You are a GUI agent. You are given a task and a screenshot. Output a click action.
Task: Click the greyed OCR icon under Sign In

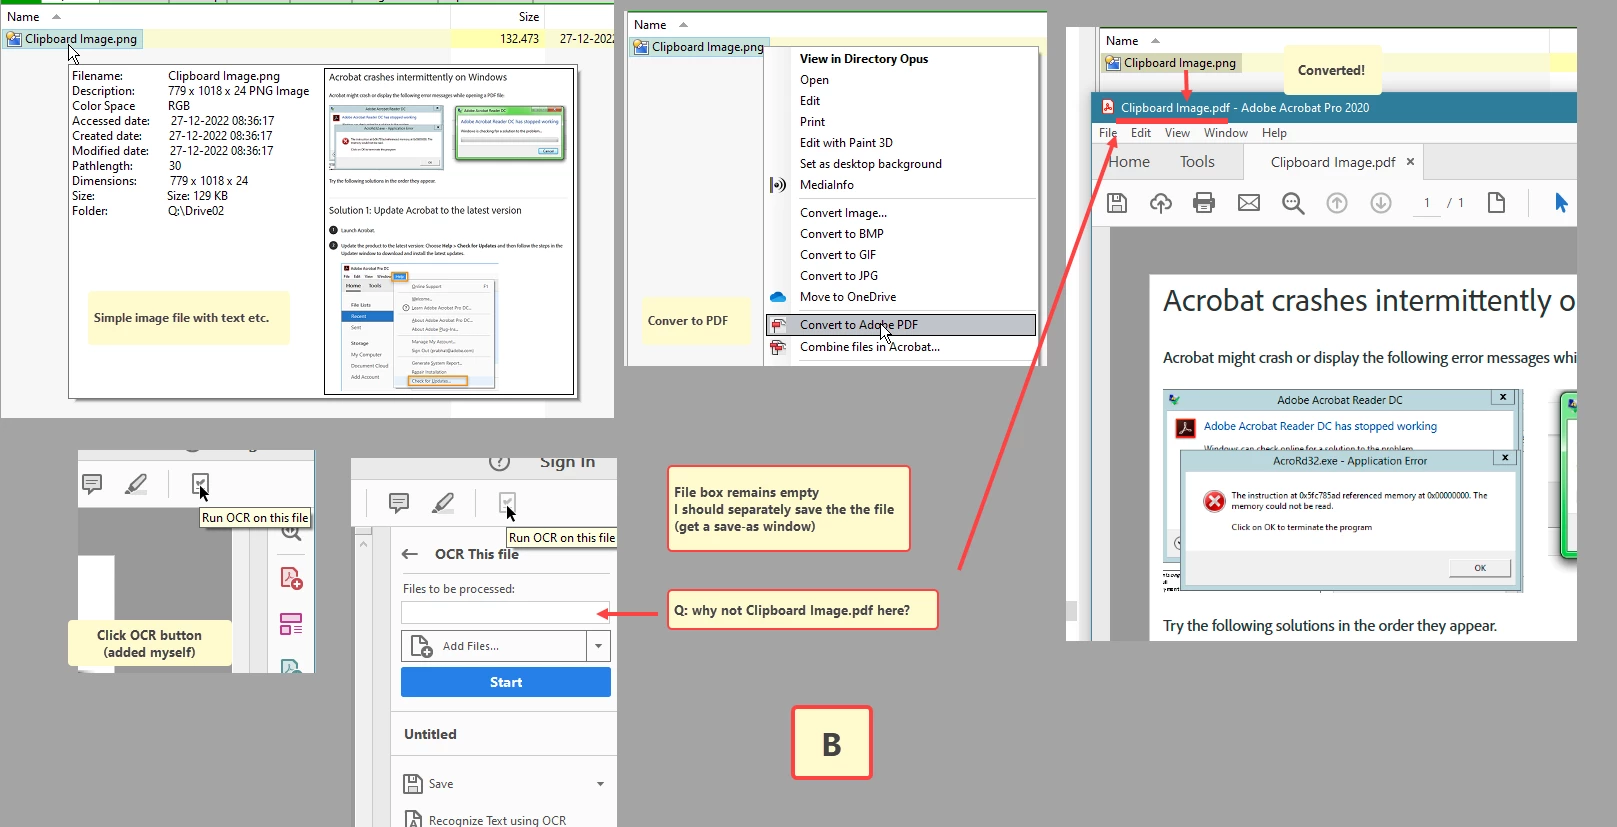point(507,502)
